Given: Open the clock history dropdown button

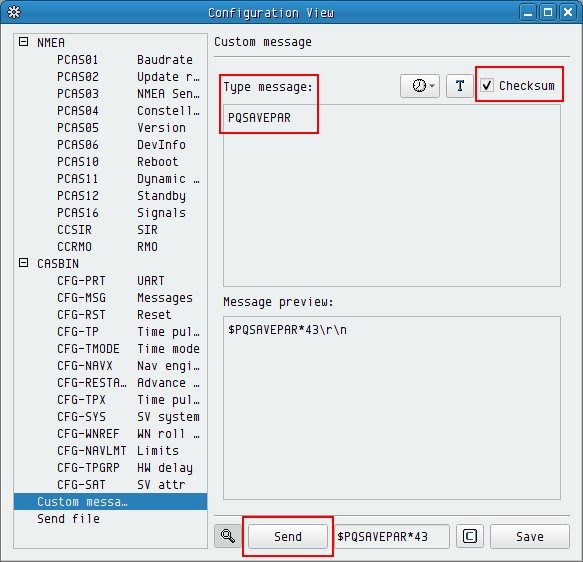Looking at the screenshot, I should (x=420, y=86).
